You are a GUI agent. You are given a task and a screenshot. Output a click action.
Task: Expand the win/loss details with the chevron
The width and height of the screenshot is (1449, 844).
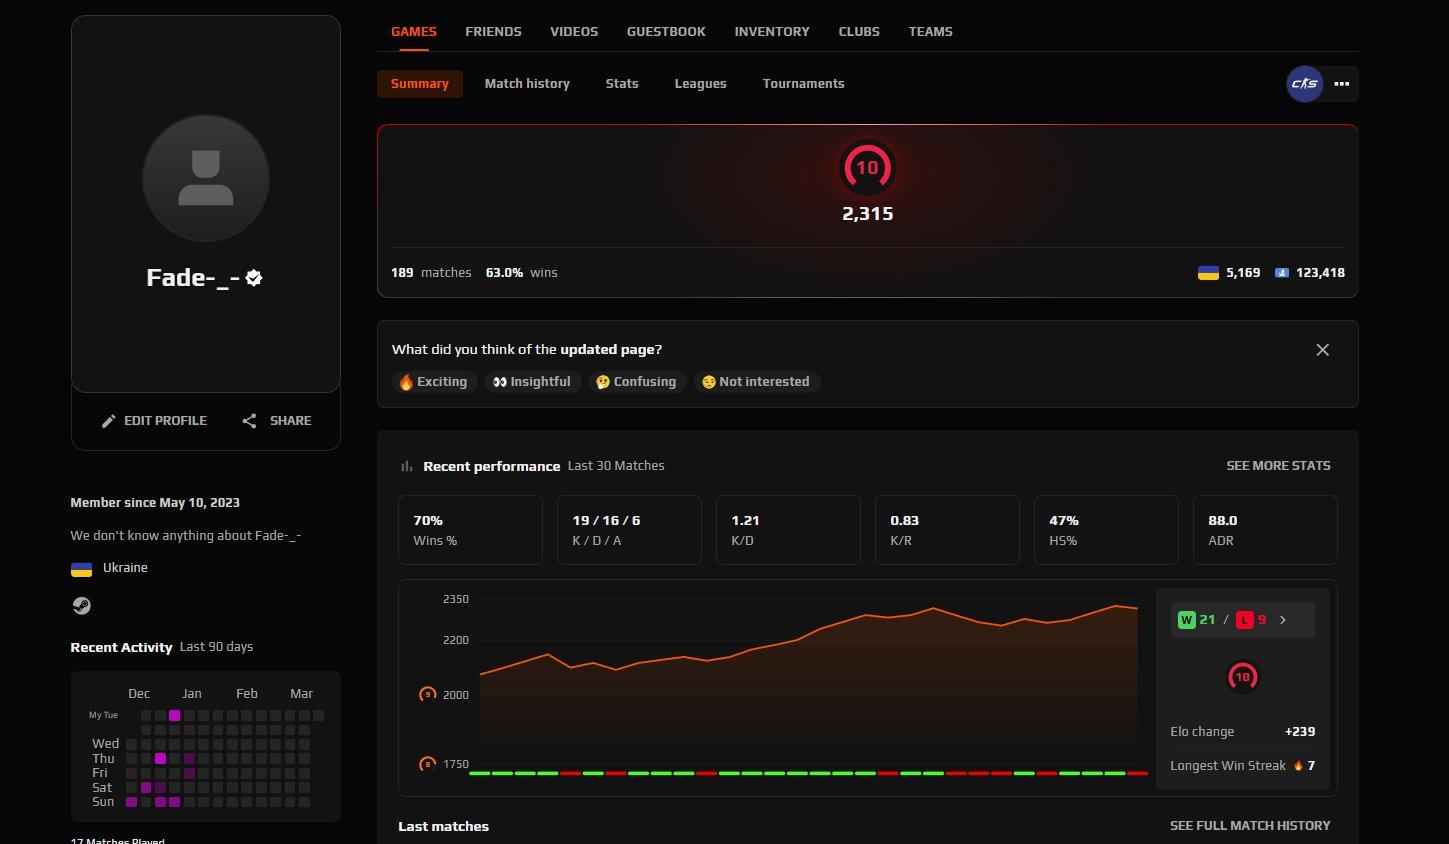[x=1283, y=619]
